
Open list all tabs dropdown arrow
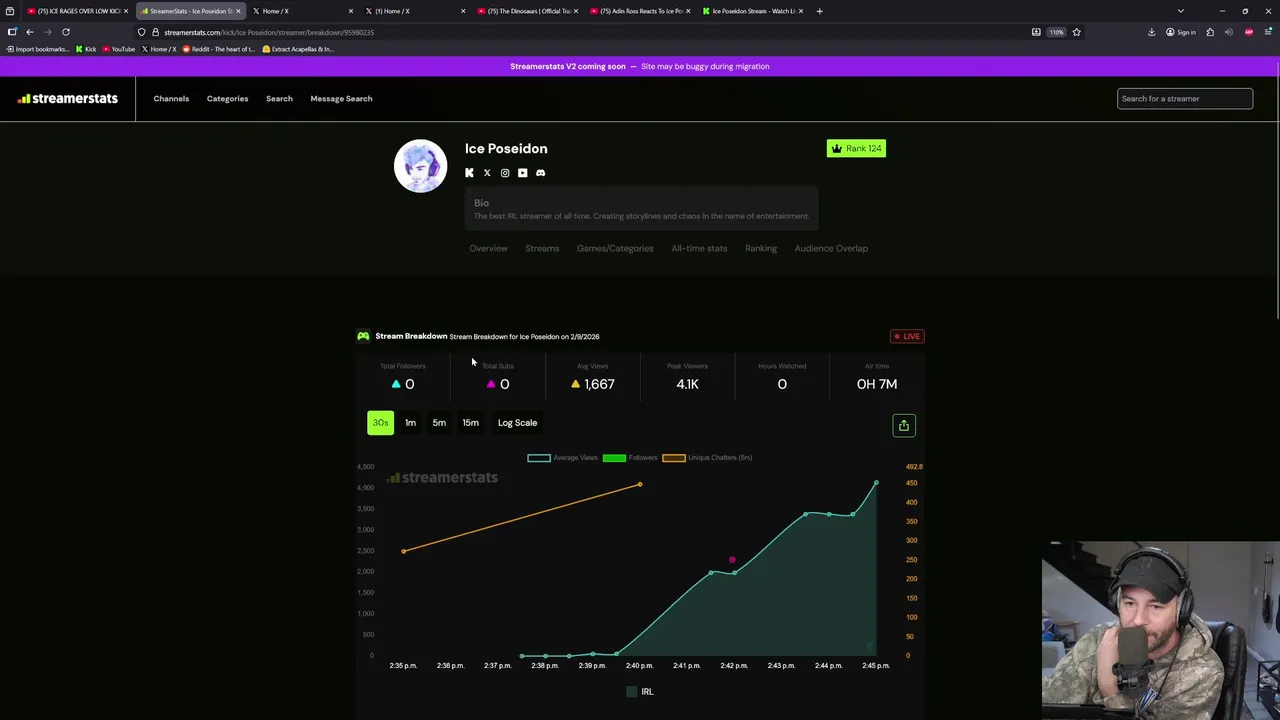pos(1180,11)
